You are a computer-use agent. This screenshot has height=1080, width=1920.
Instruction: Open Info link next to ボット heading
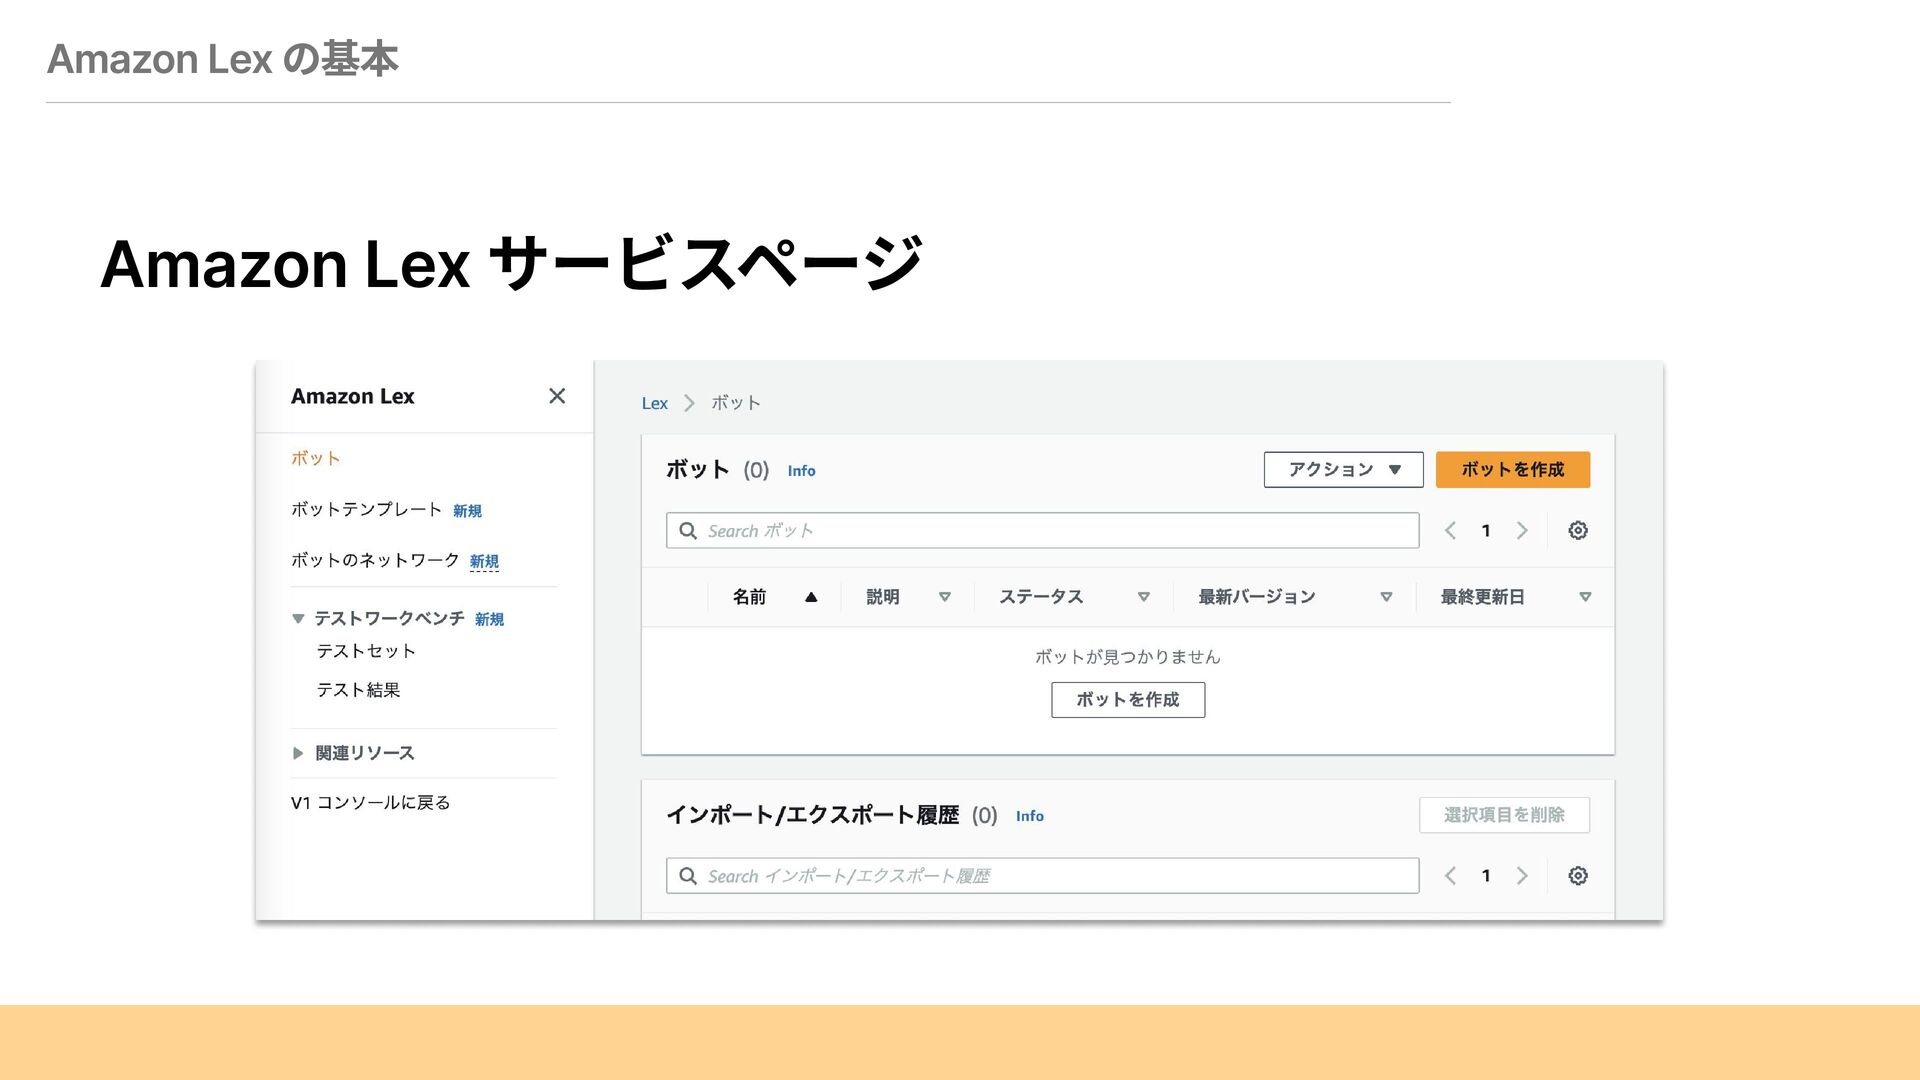pos(801,471)
